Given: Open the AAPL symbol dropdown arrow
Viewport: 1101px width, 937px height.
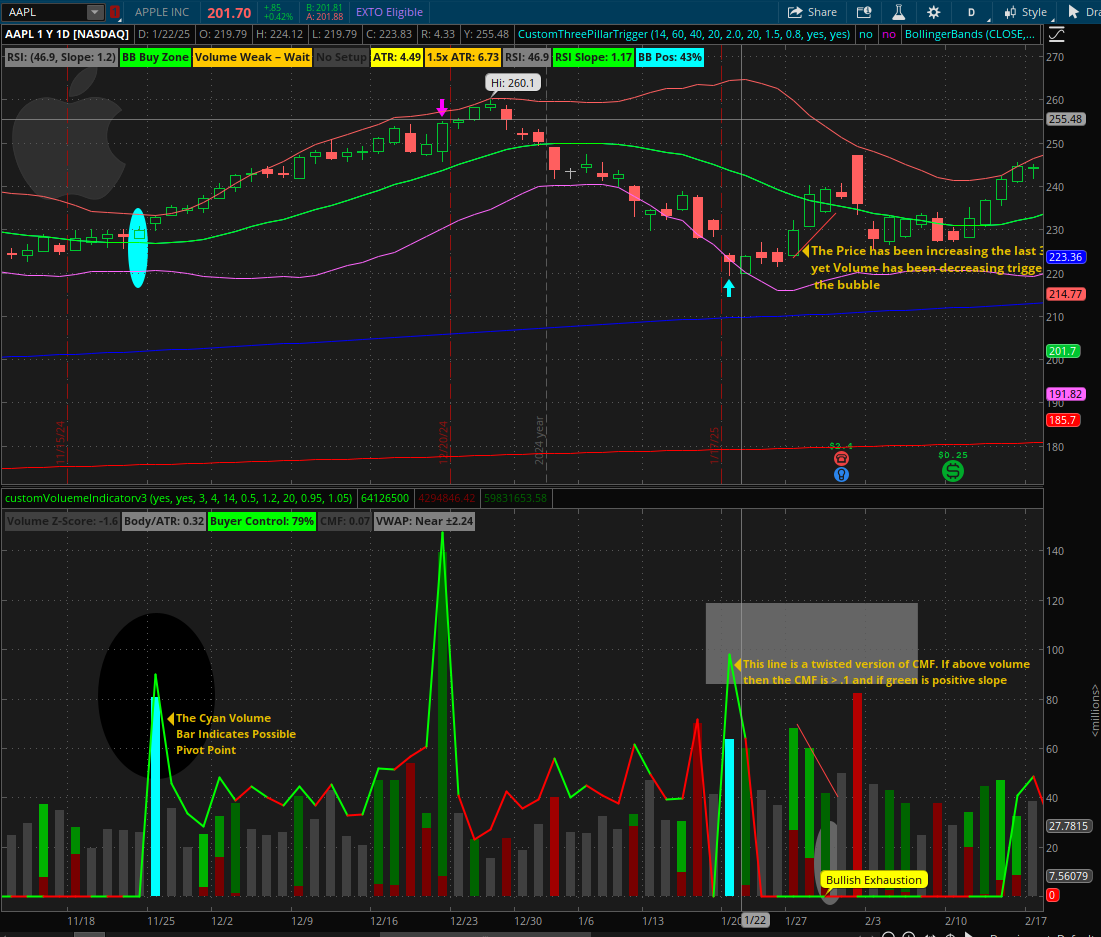Looking at the screenshot, I should (95, 12).
